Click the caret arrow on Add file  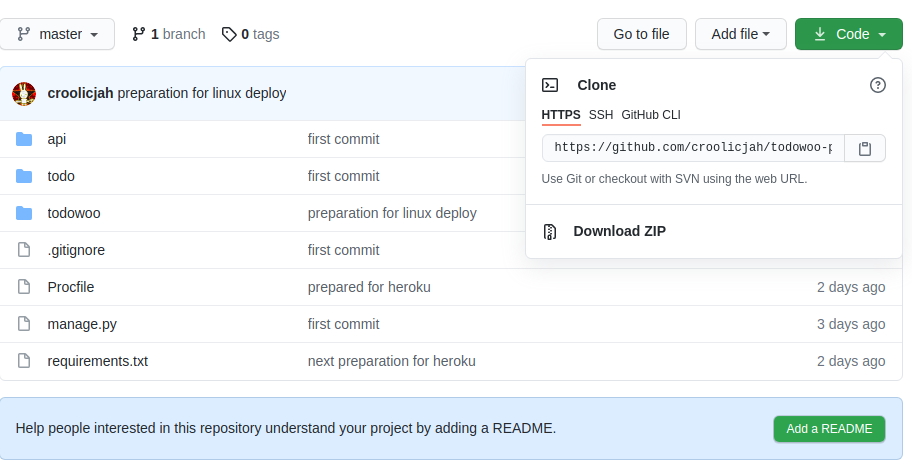tap(766, 34)
